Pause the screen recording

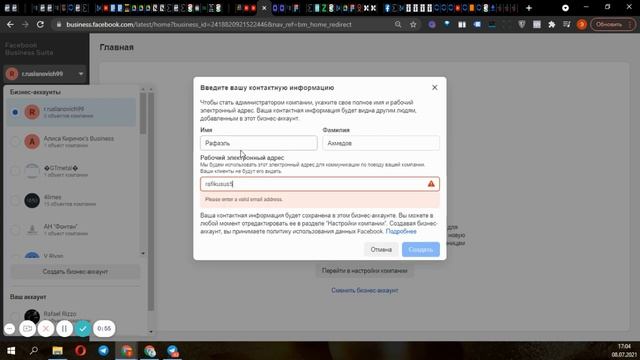(64, 329)
